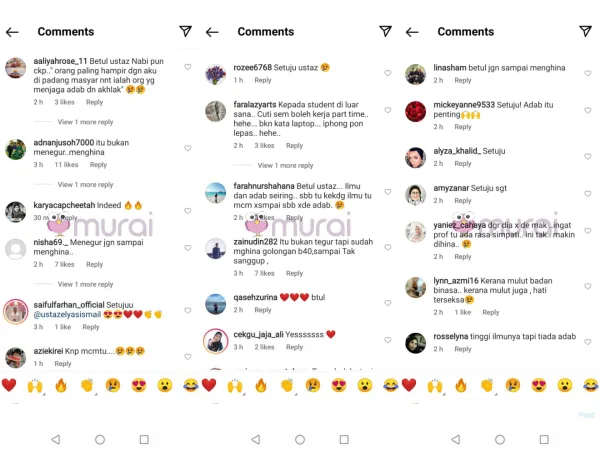The width and height of the screenshot is (600, 450).
Task: Insert the fire emoji in the left quick bar
Action: click(x=61, y=385)
